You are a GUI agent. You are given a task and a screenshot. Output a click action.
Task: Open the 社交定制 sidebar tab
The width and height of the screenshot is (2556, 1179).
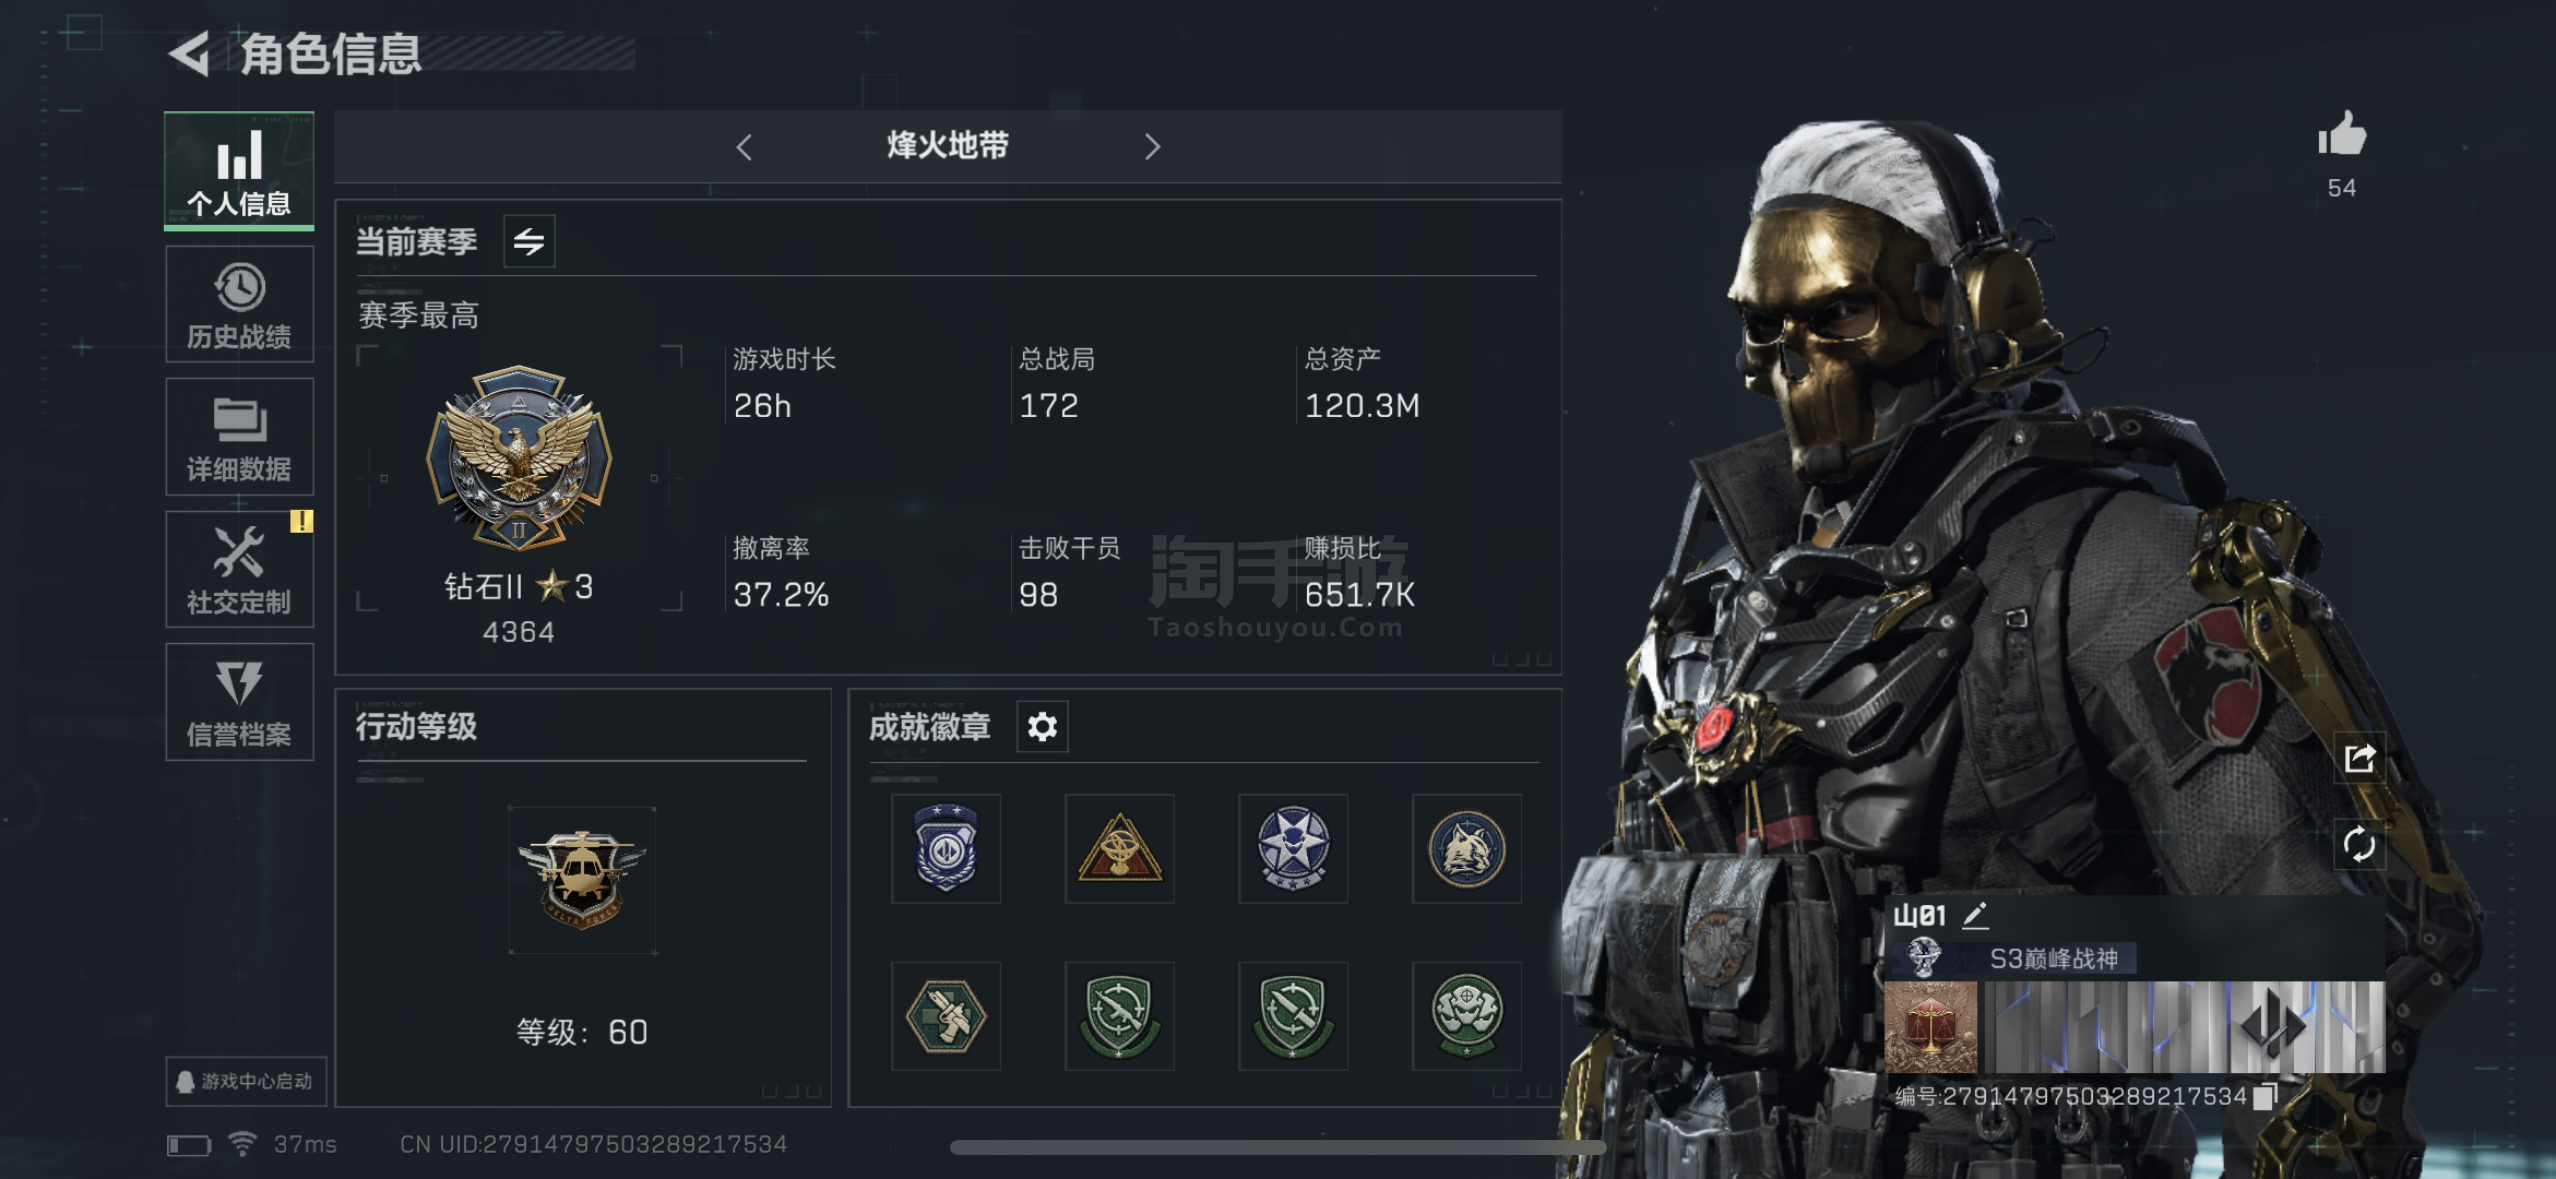[239, 570]
